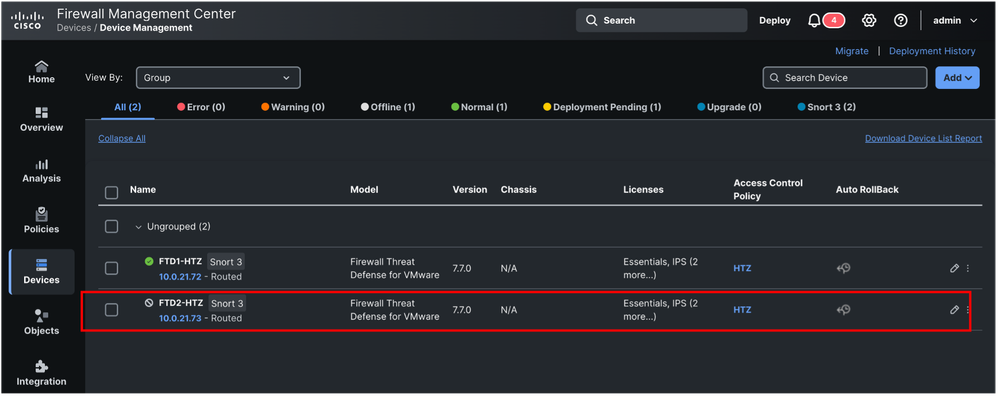Click the FTD2-HTZ device name
The width and height of the screenshot is (998, 397).
click(180, 303)
